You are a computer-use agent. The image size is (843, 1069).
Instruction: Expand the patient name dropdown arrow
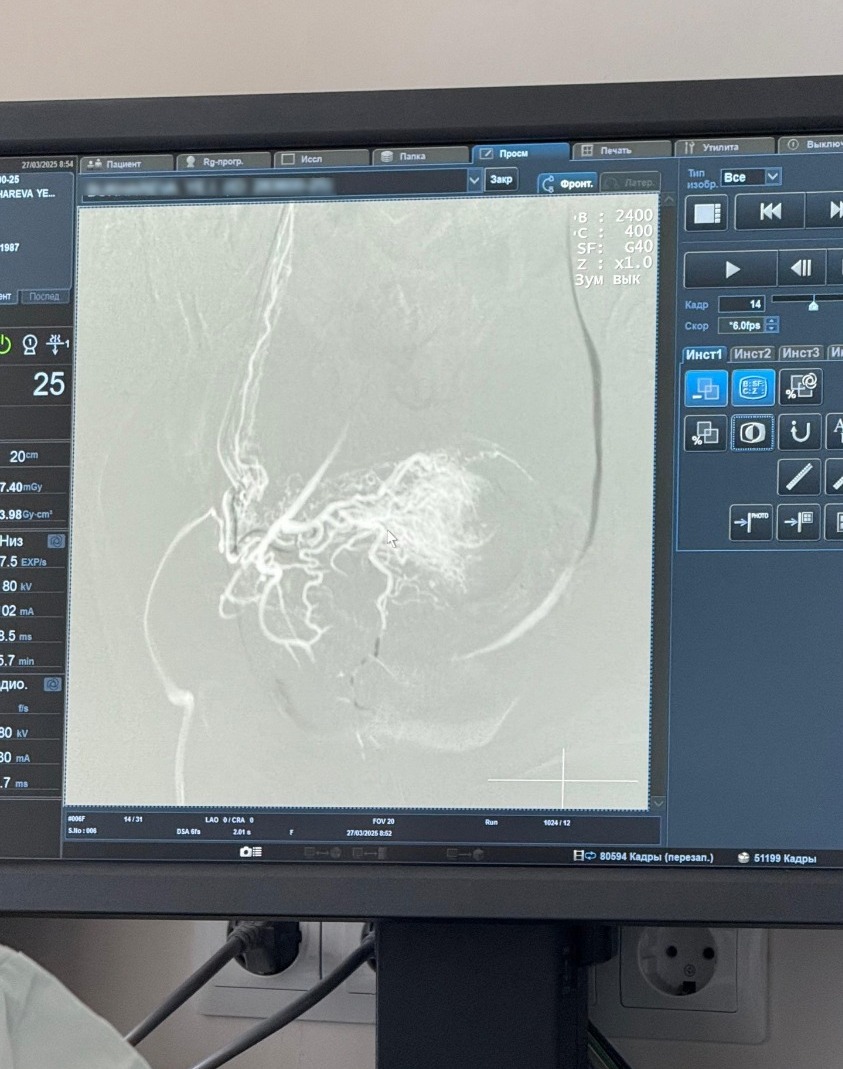(474, 180)
